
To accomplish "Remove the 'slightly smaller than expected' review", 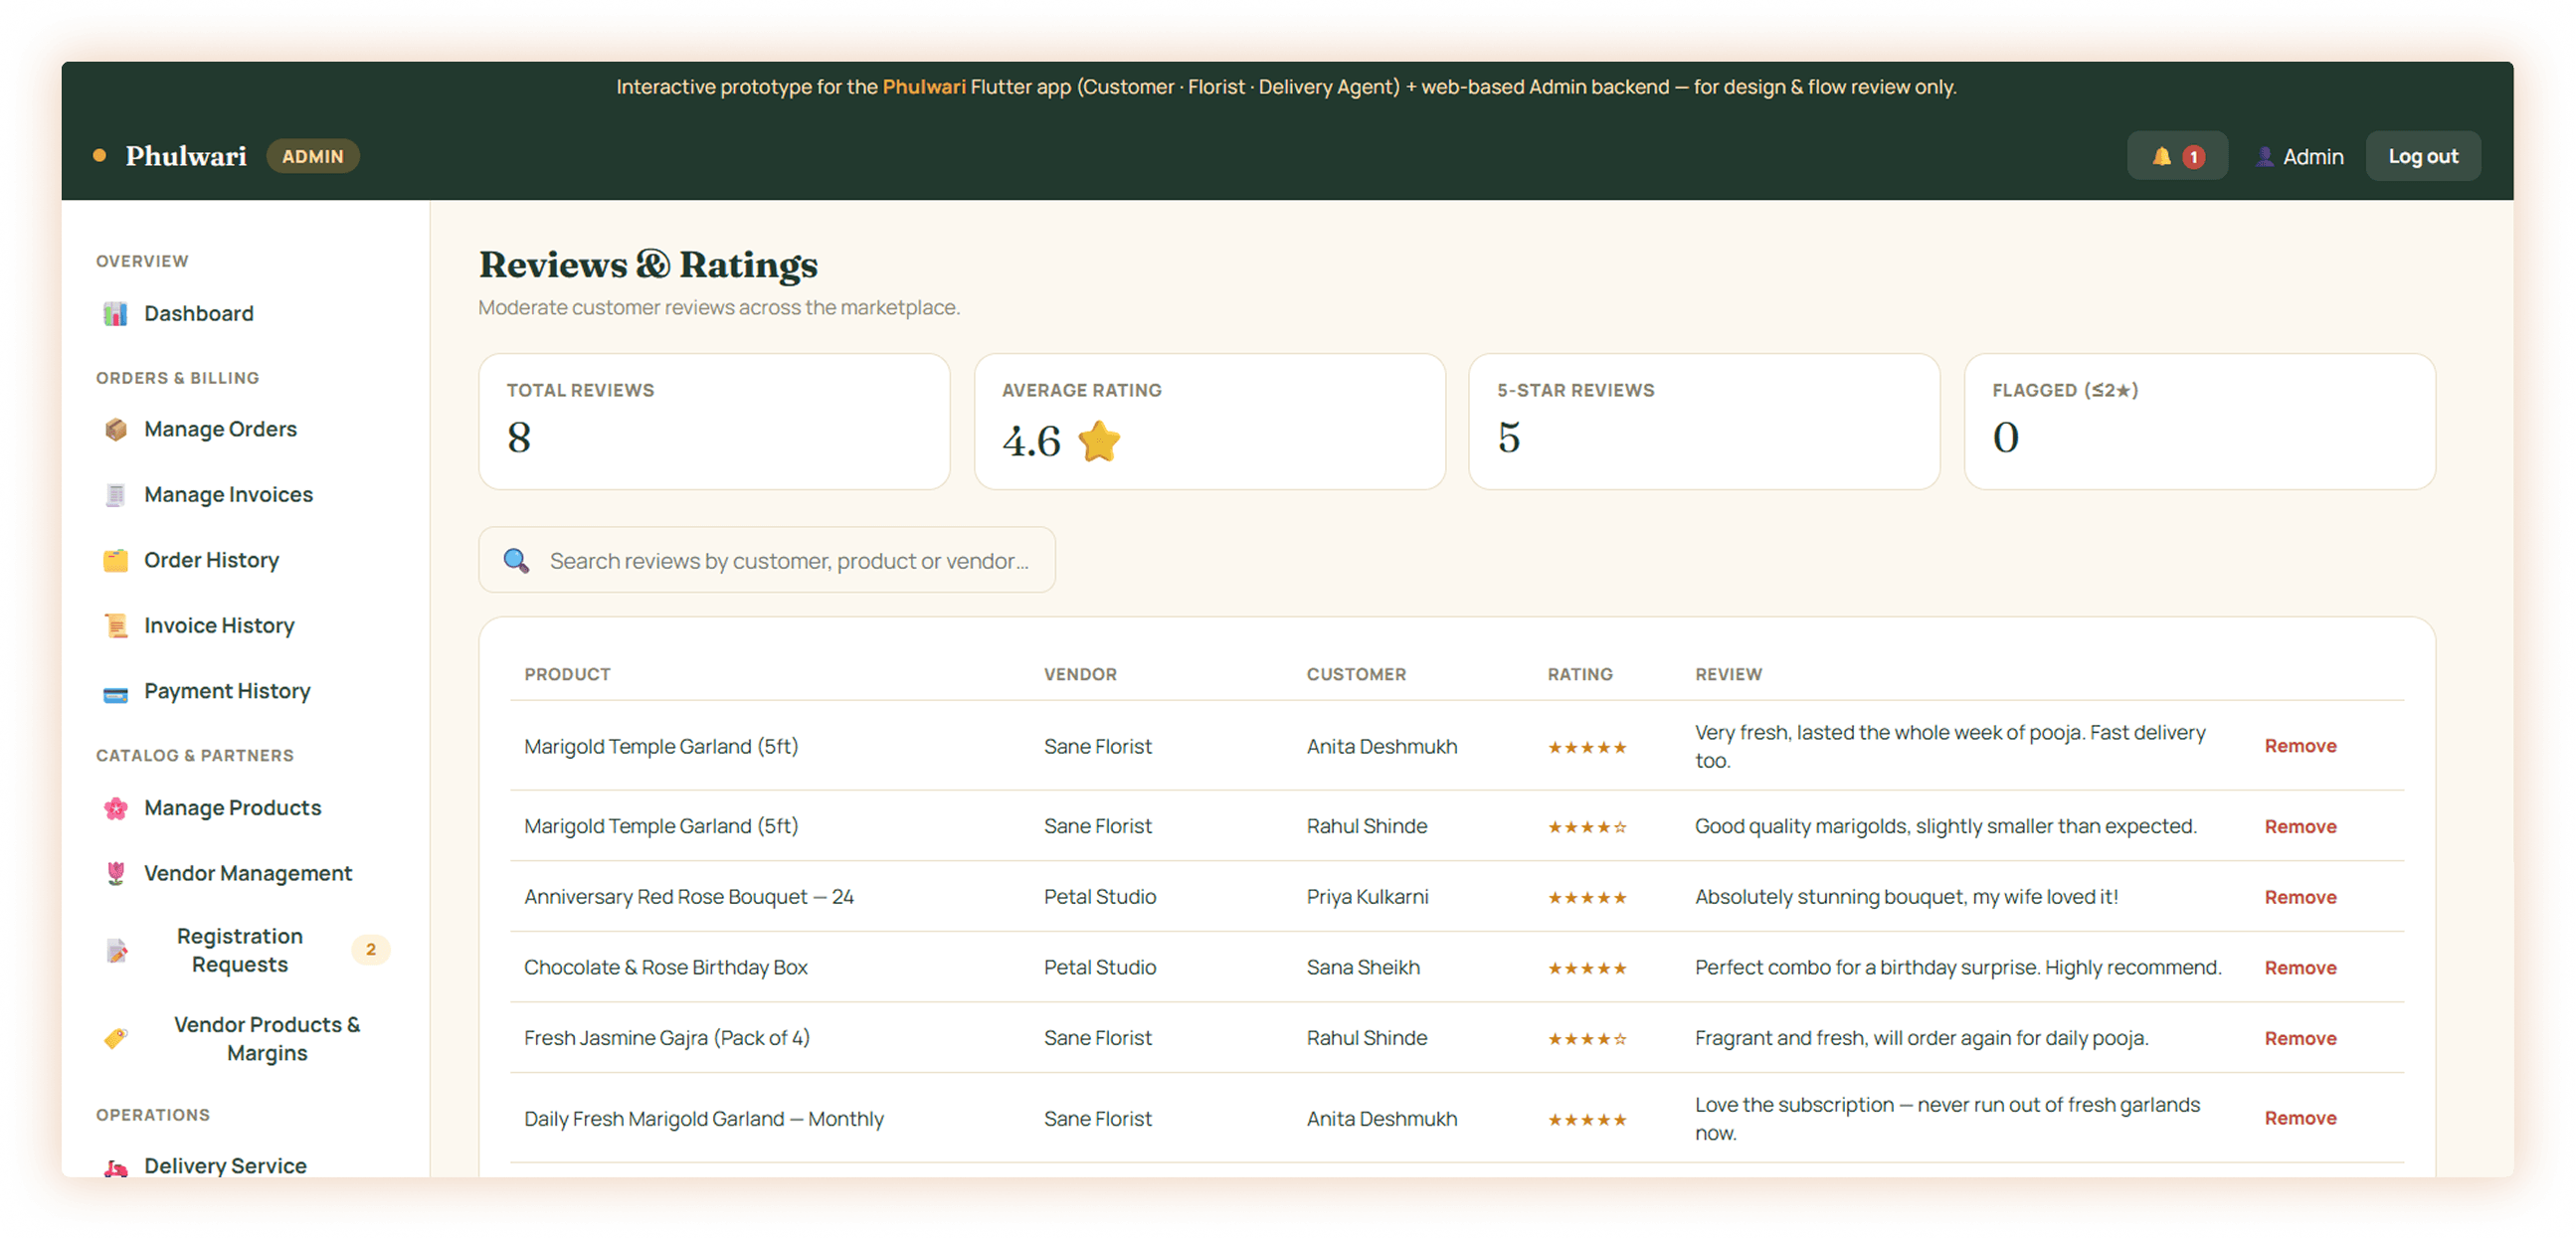I will (x=2300, y=827).
